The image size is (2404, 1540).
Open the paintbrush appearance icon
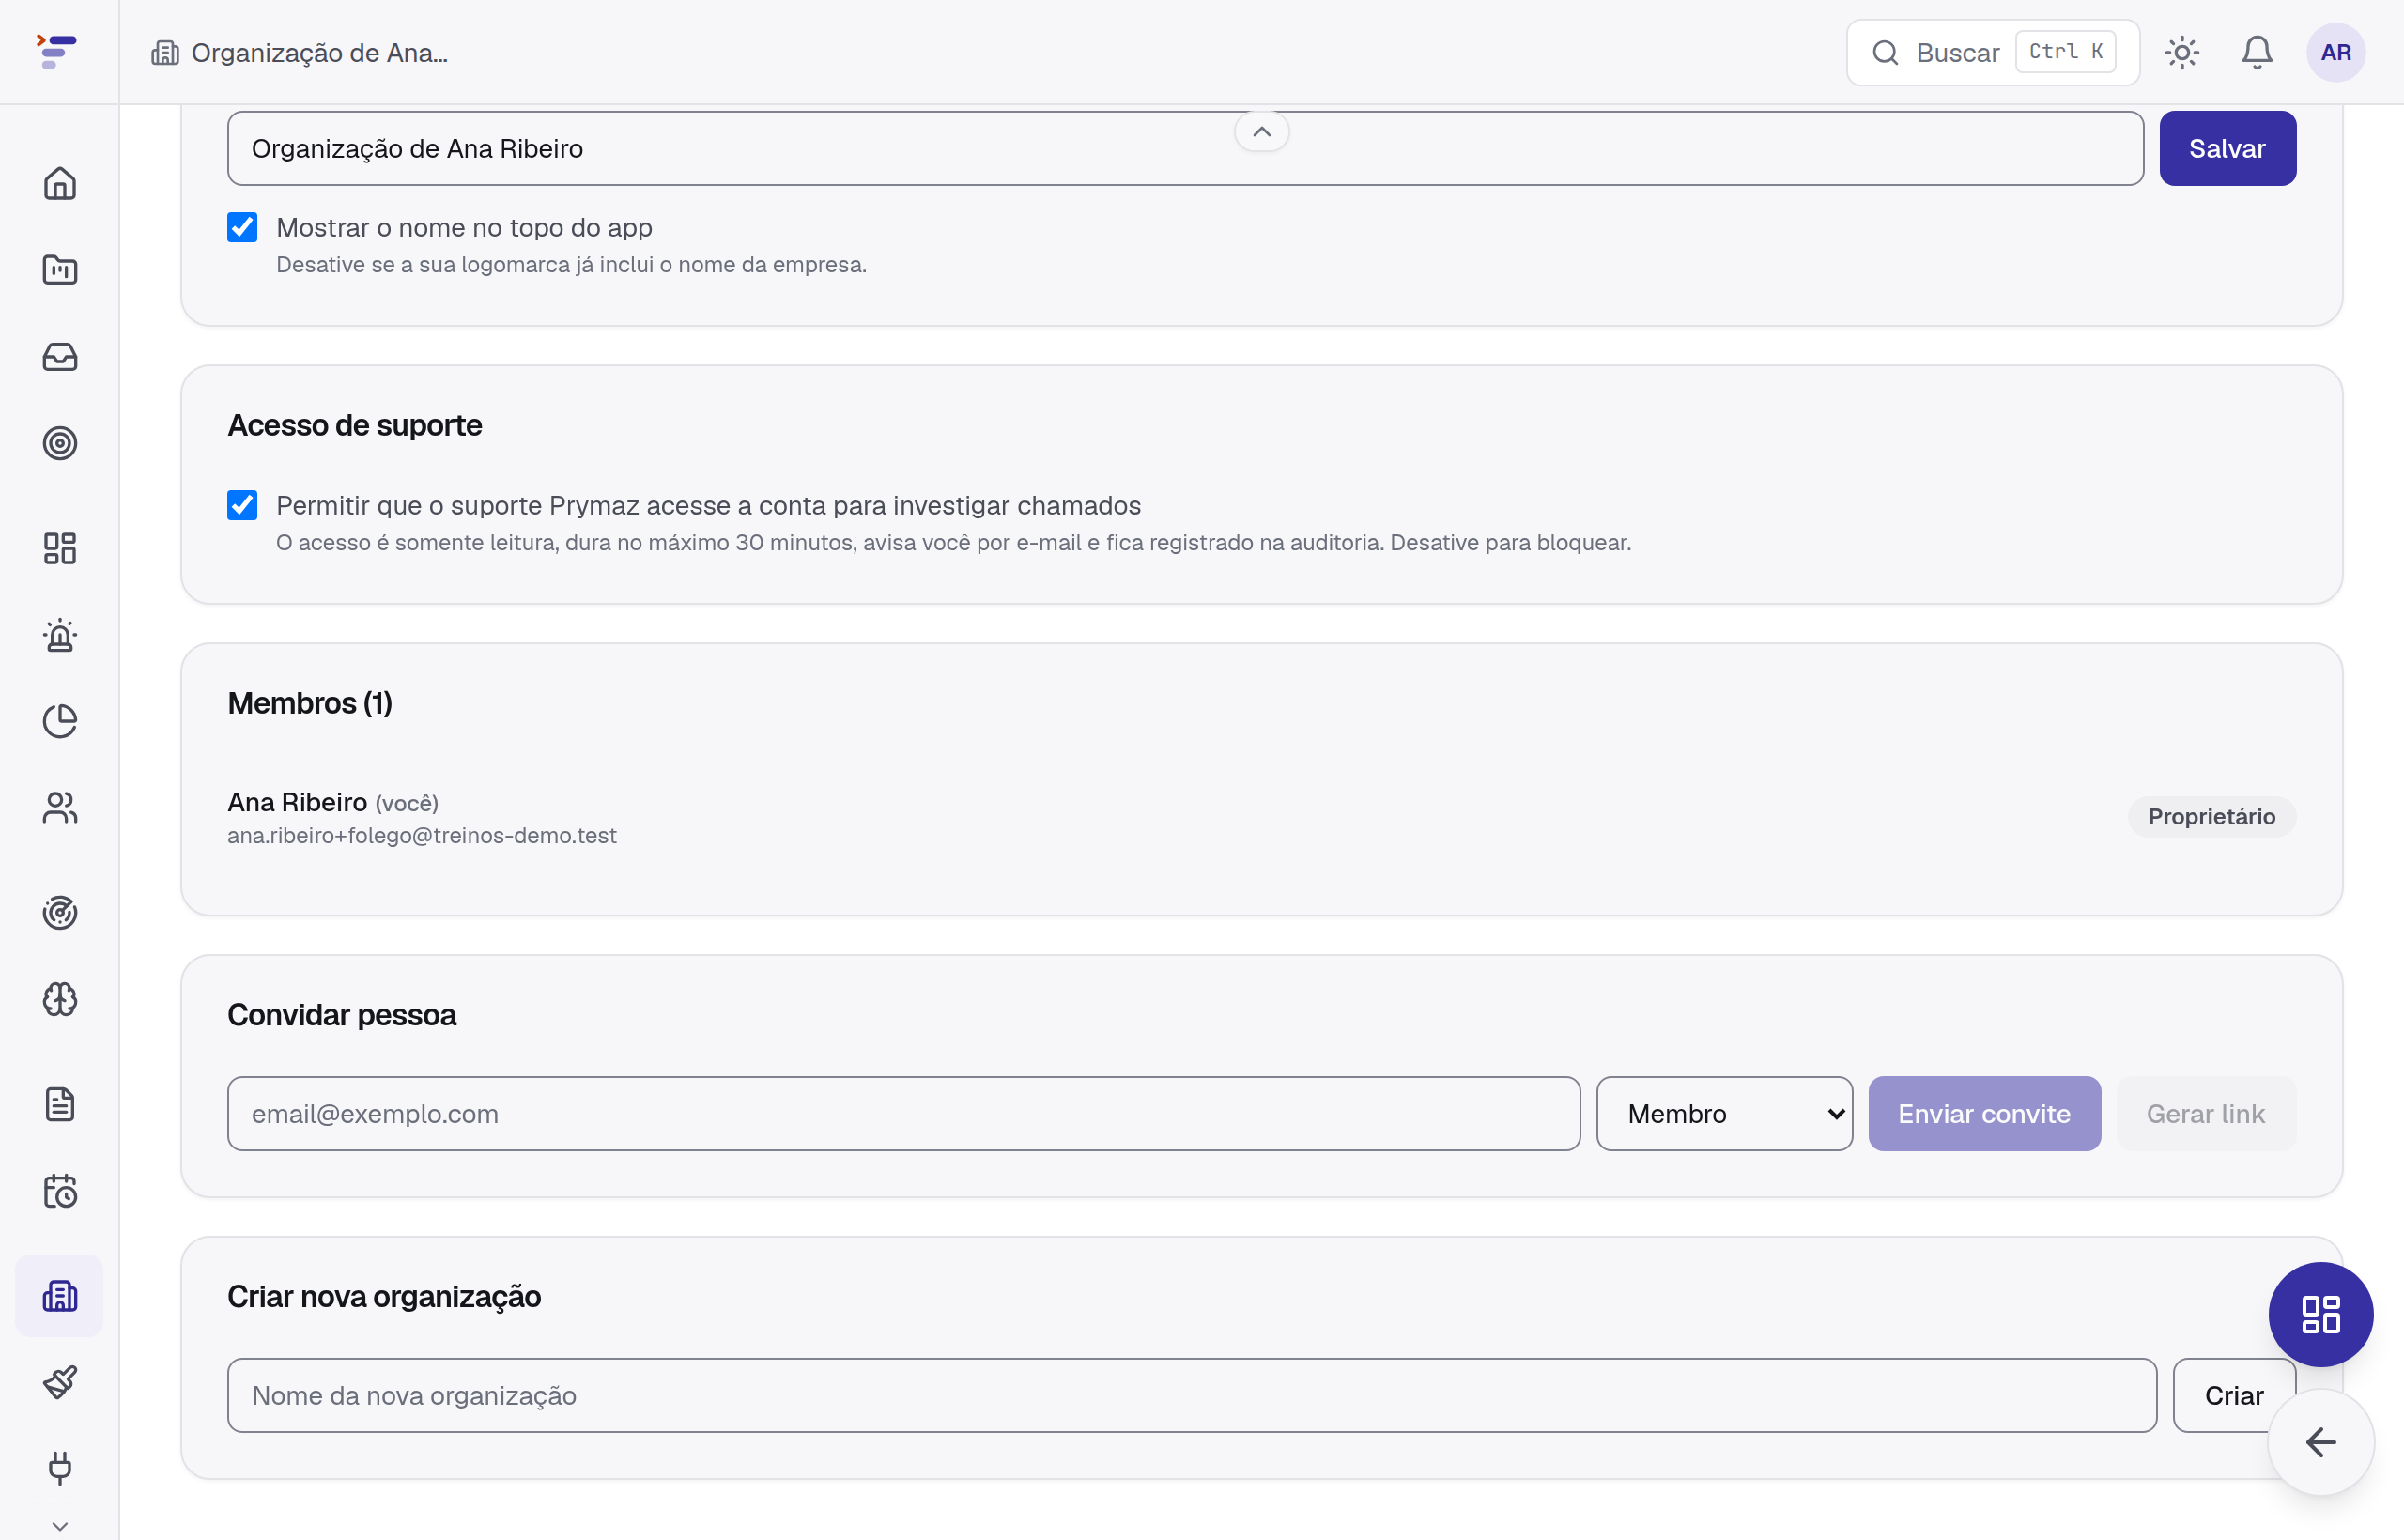tap(60, 1382)
